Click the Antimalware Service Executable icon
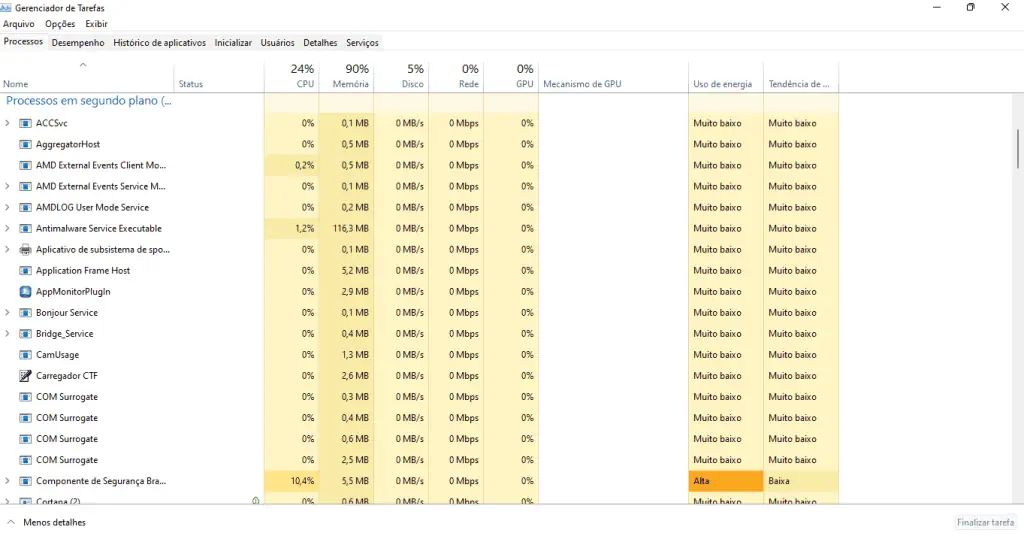The height and width of the screenshot is (536, 1024). (25, 229)
